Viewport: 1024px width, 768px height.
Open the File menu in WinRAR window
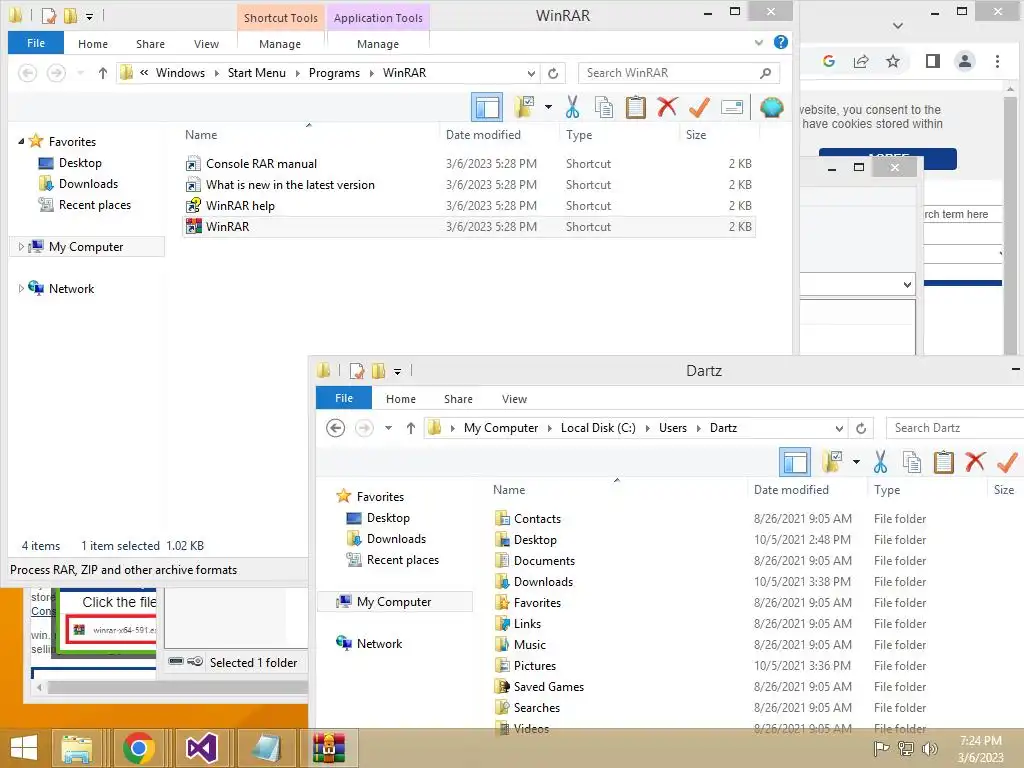coord(36,43)
